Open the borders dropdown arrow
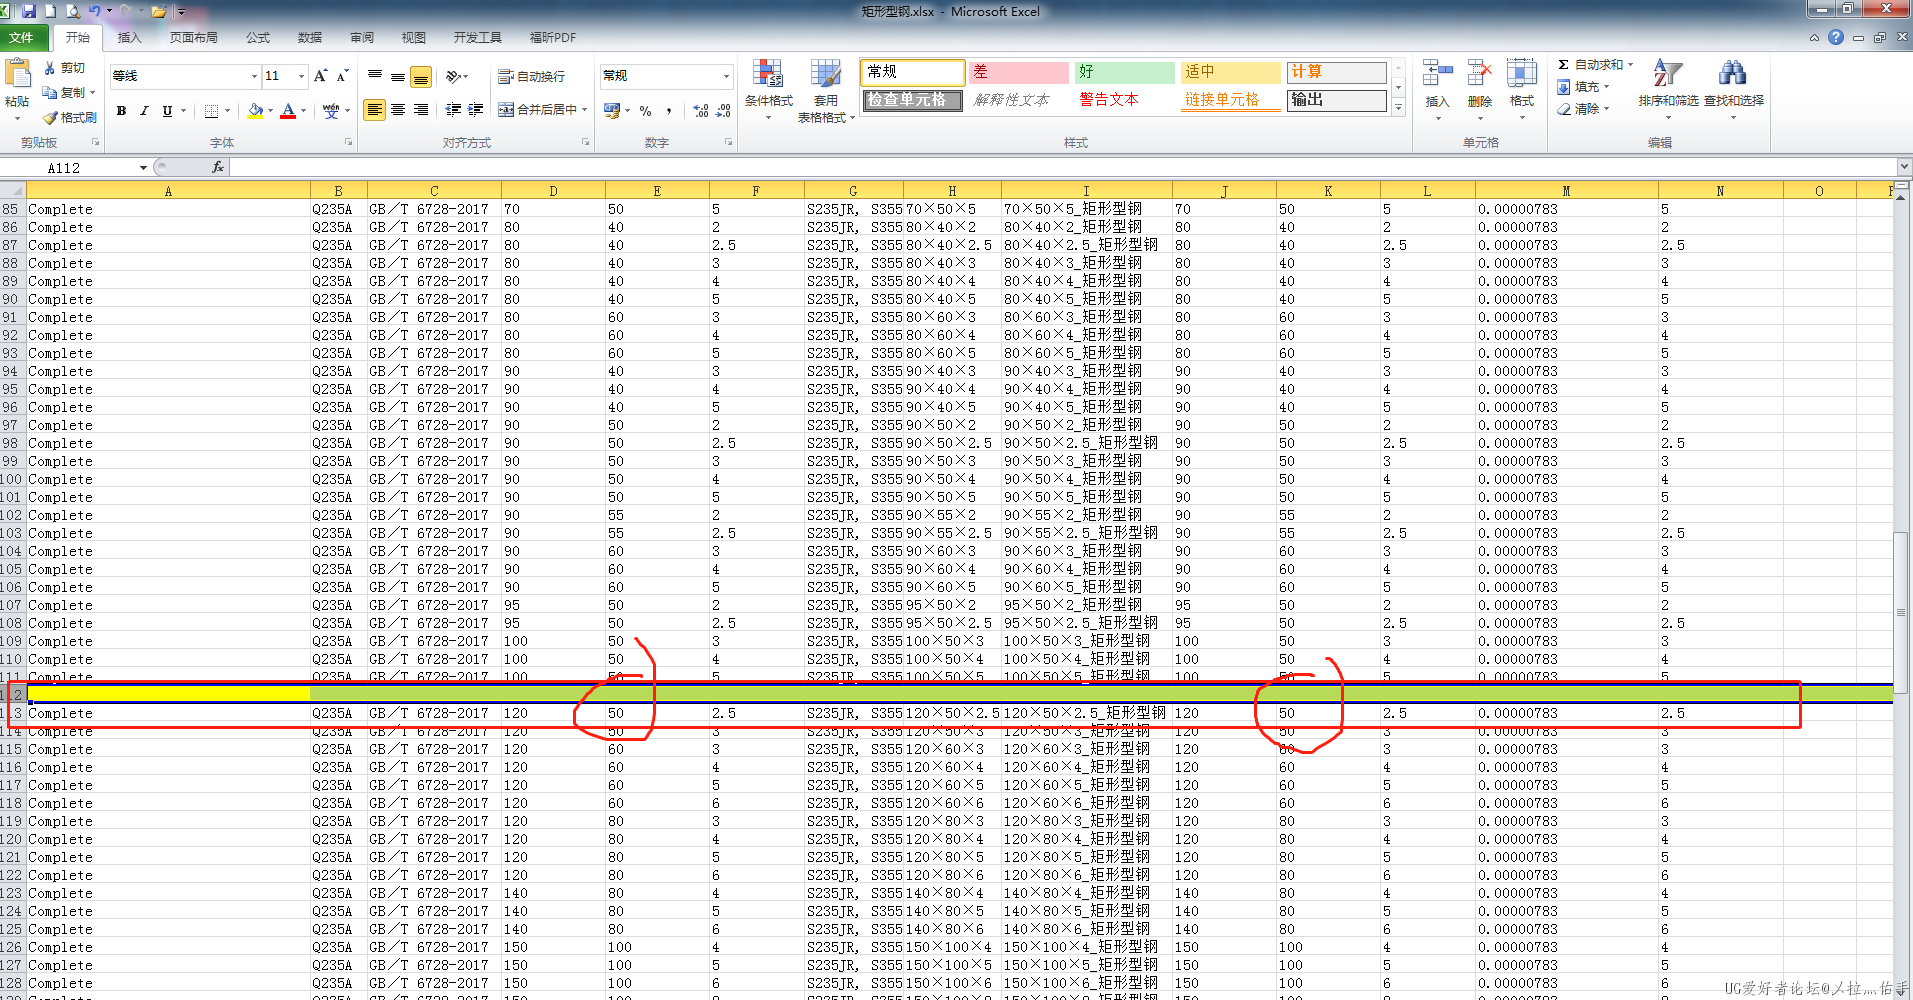The height and width of the screenshot is (1000, 1913). (228, 111)
